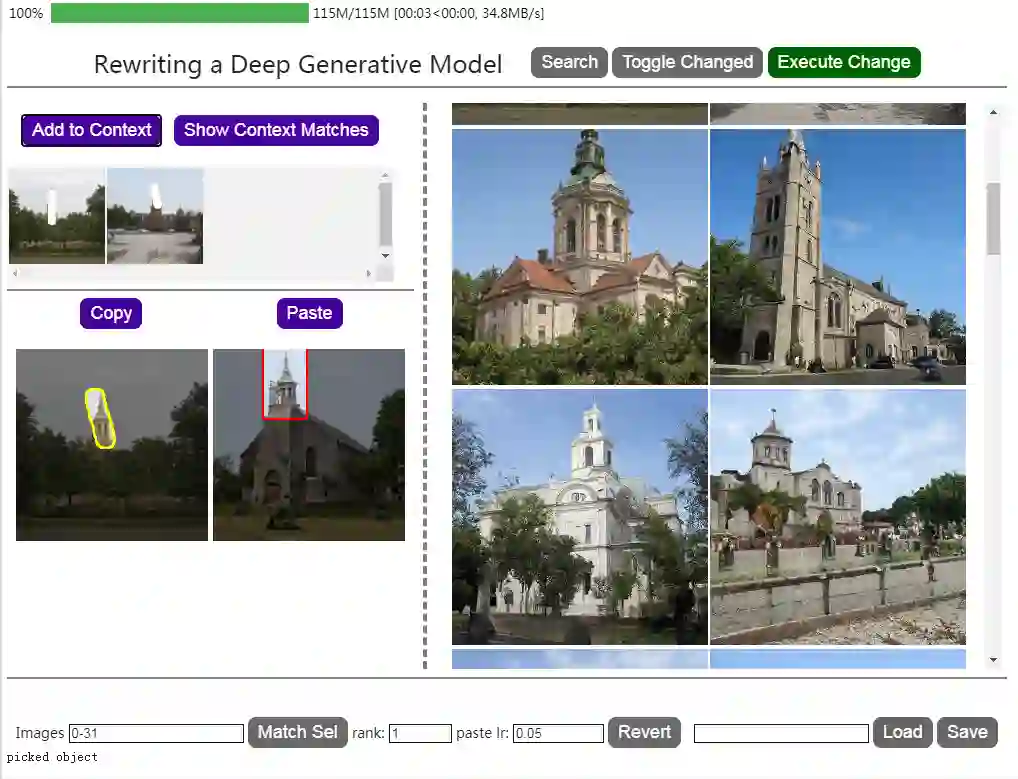Click the Match Sel button

tap(297, 732)
